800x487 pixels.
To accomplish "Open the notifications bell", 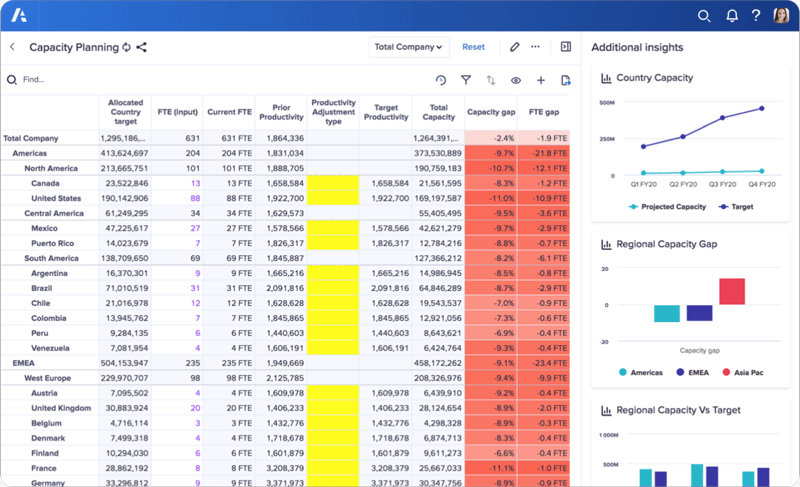I will 731,16.
